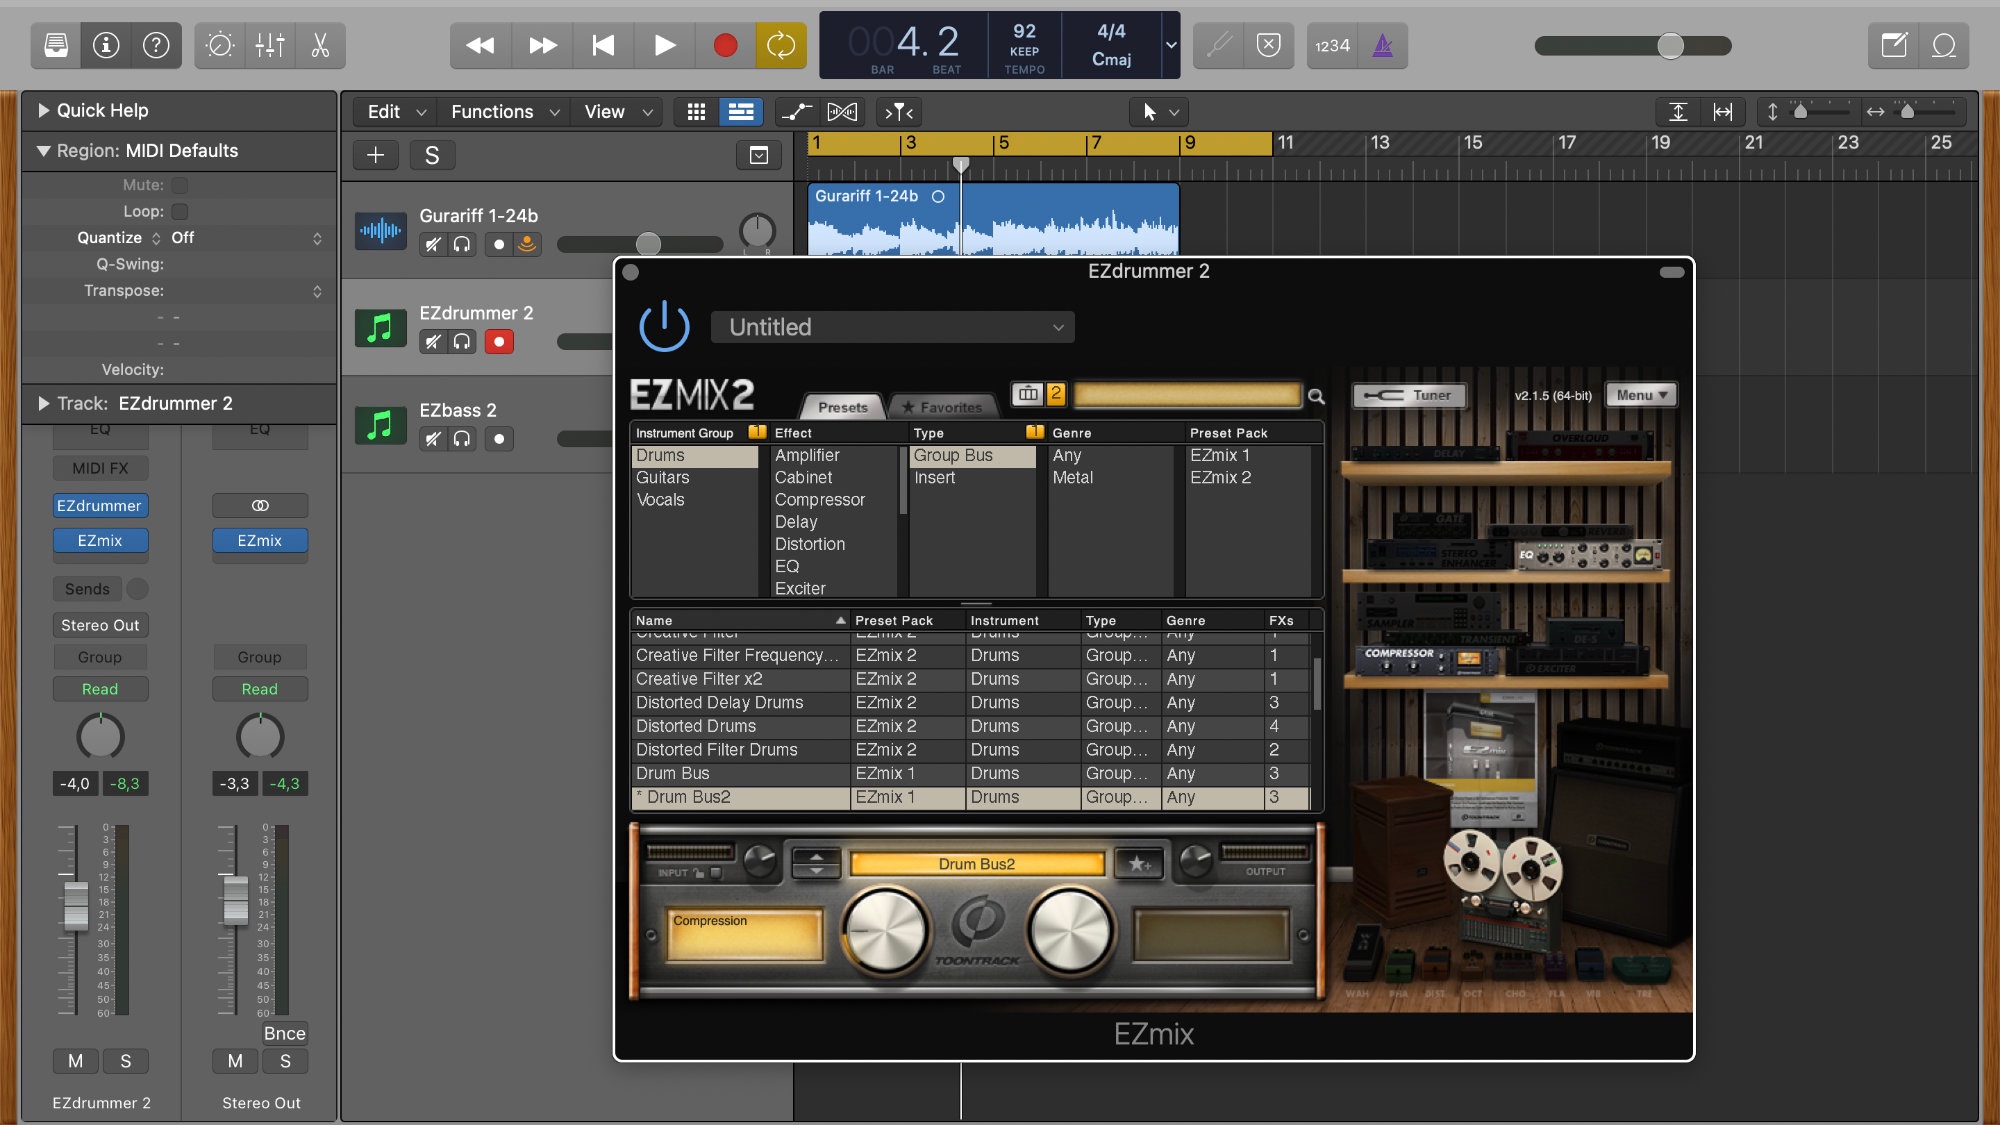Open the Mixer from toolbar

270,45
